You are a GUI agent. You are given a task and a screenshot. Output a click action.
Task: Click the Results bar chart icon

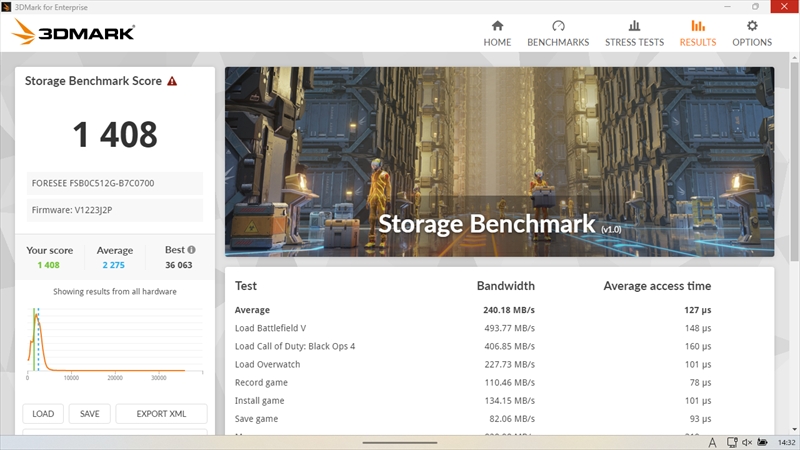(x=697, y=26)
